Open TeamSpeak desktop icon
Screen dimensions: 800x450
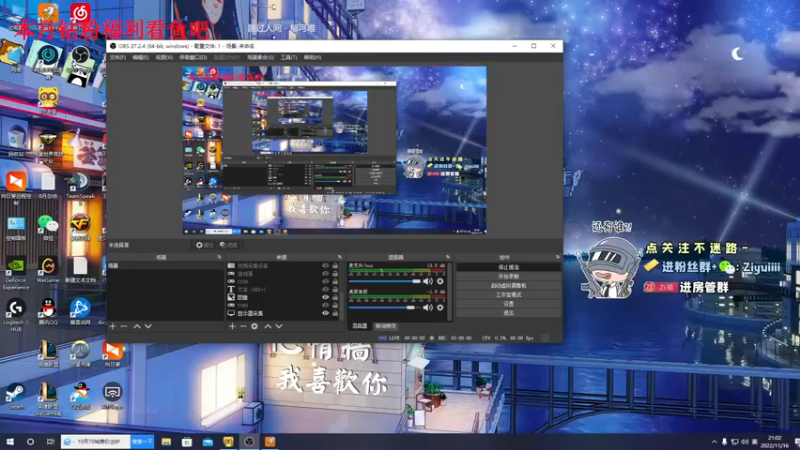coord(80,186)
